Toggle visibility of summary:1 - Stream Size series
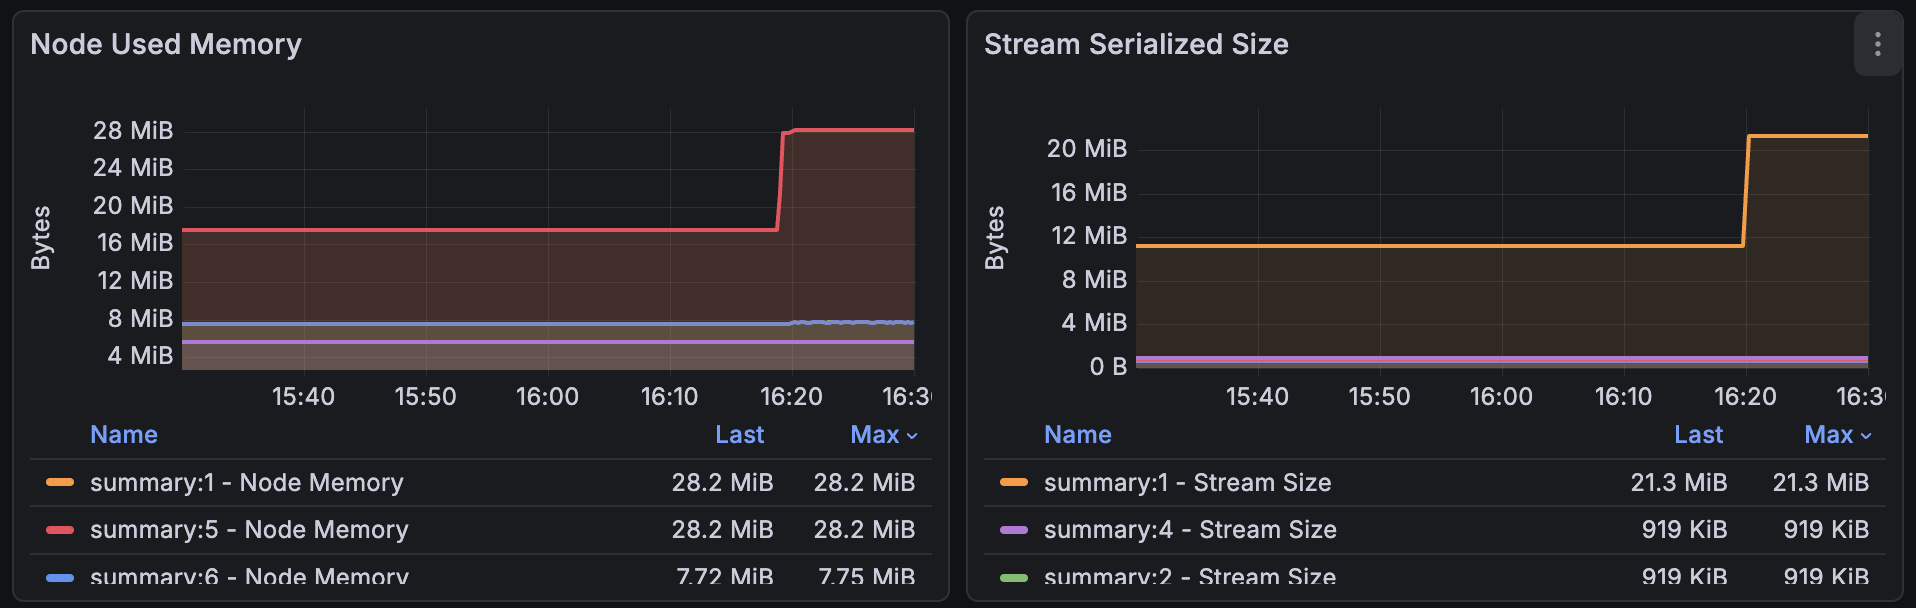This screenshot has height=608, width=1916. pos(1187,482)
